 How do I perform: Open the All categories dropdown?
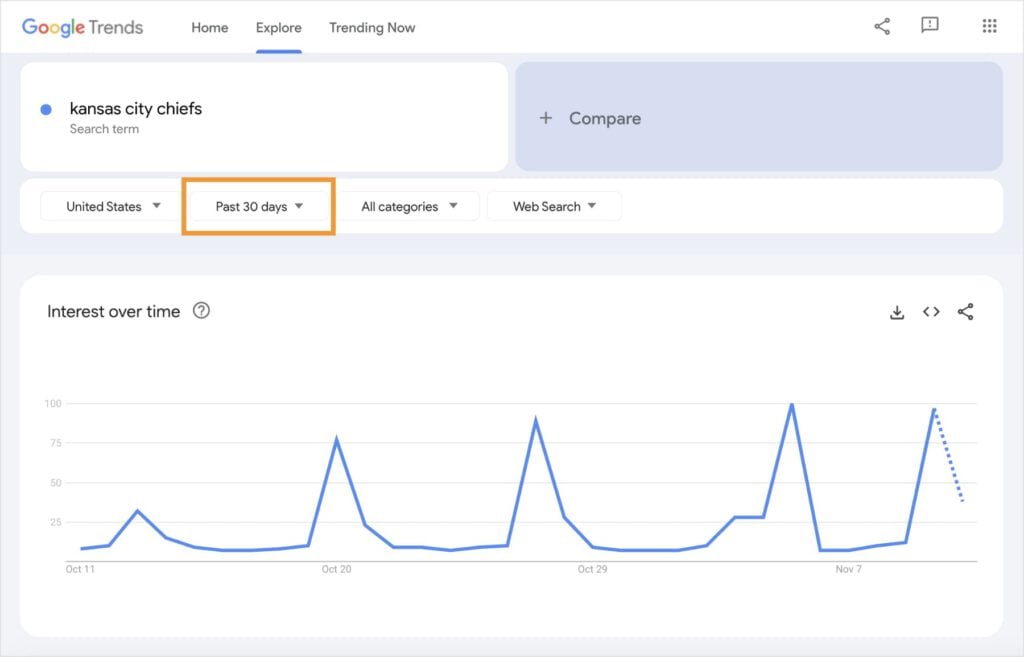pyautogui.click(x=408, y=206)
